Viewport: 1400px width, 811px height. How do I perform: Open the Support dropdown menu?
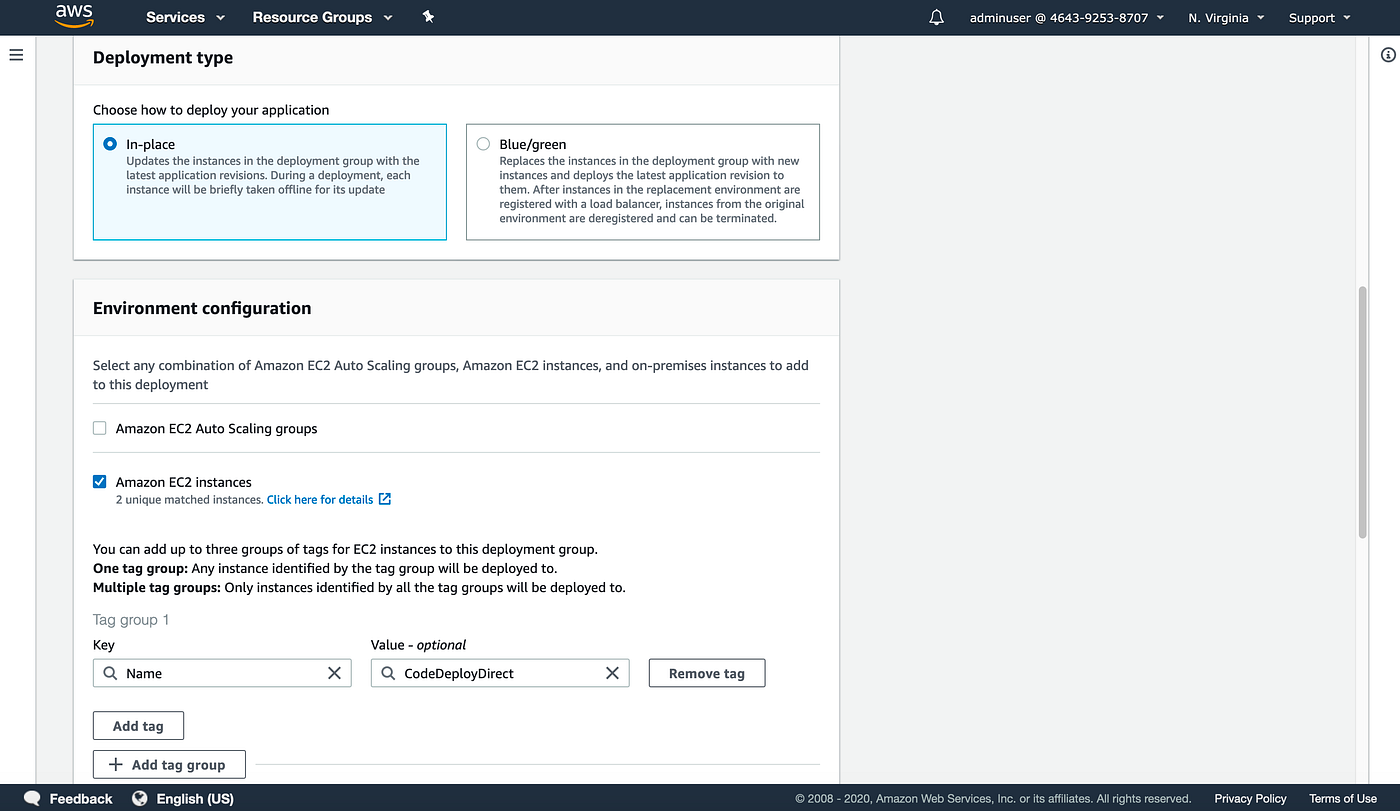1318,17
